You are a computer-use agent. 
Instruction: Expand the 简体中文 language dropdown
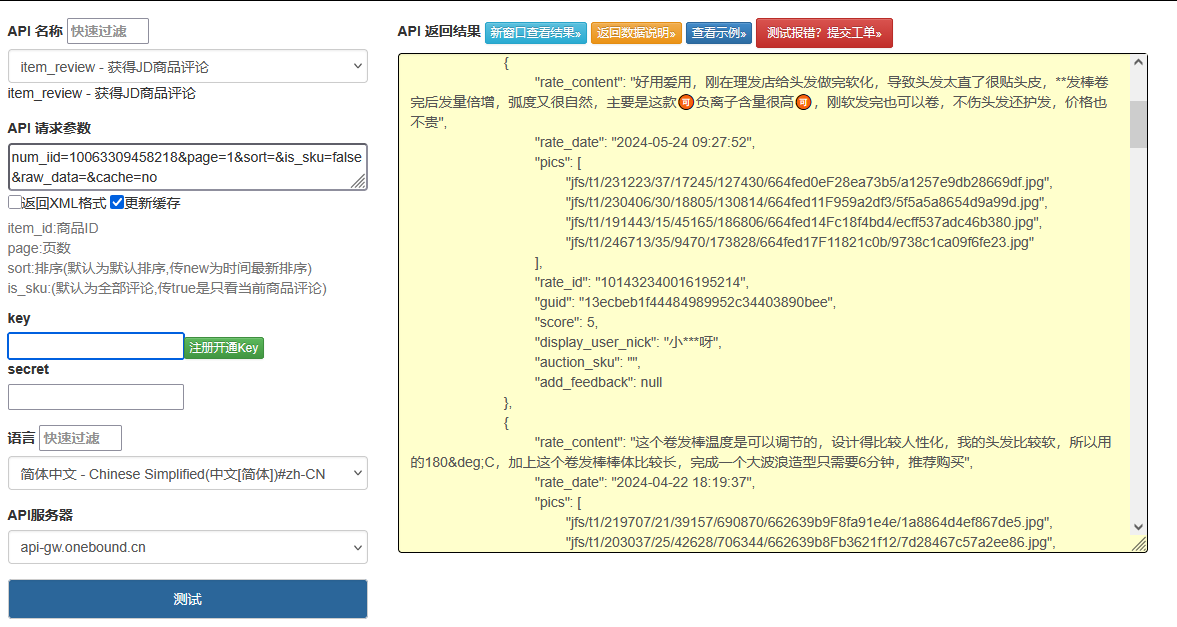coord(188,474)
